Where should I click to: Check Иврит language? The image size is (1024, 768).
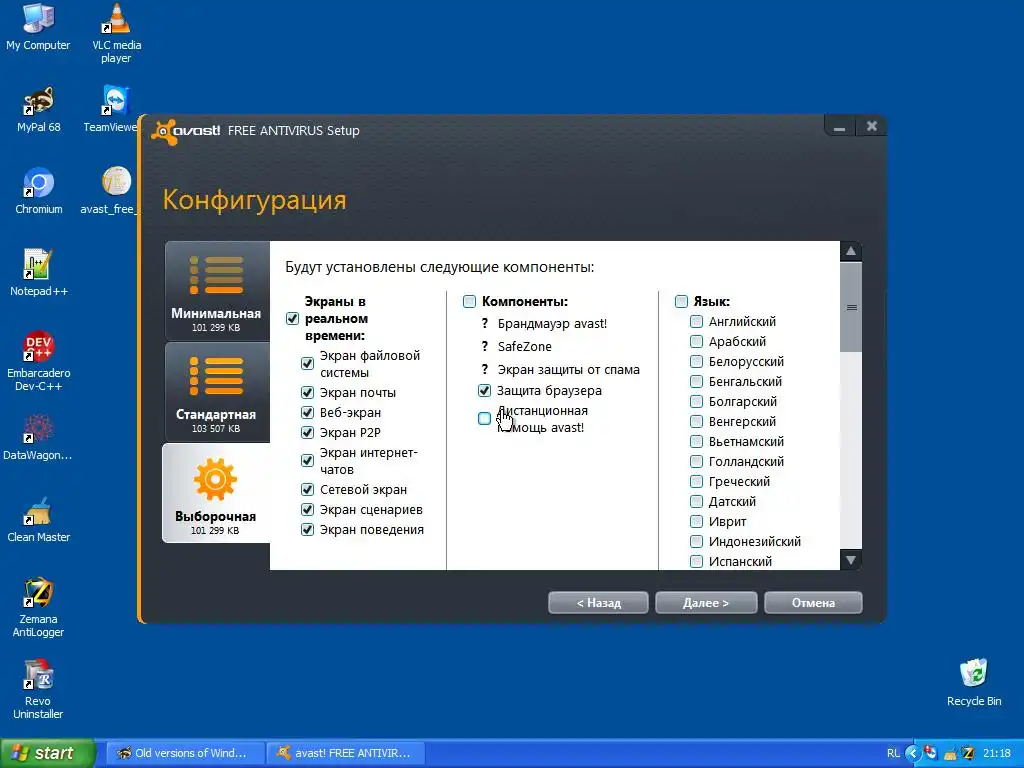696,522
